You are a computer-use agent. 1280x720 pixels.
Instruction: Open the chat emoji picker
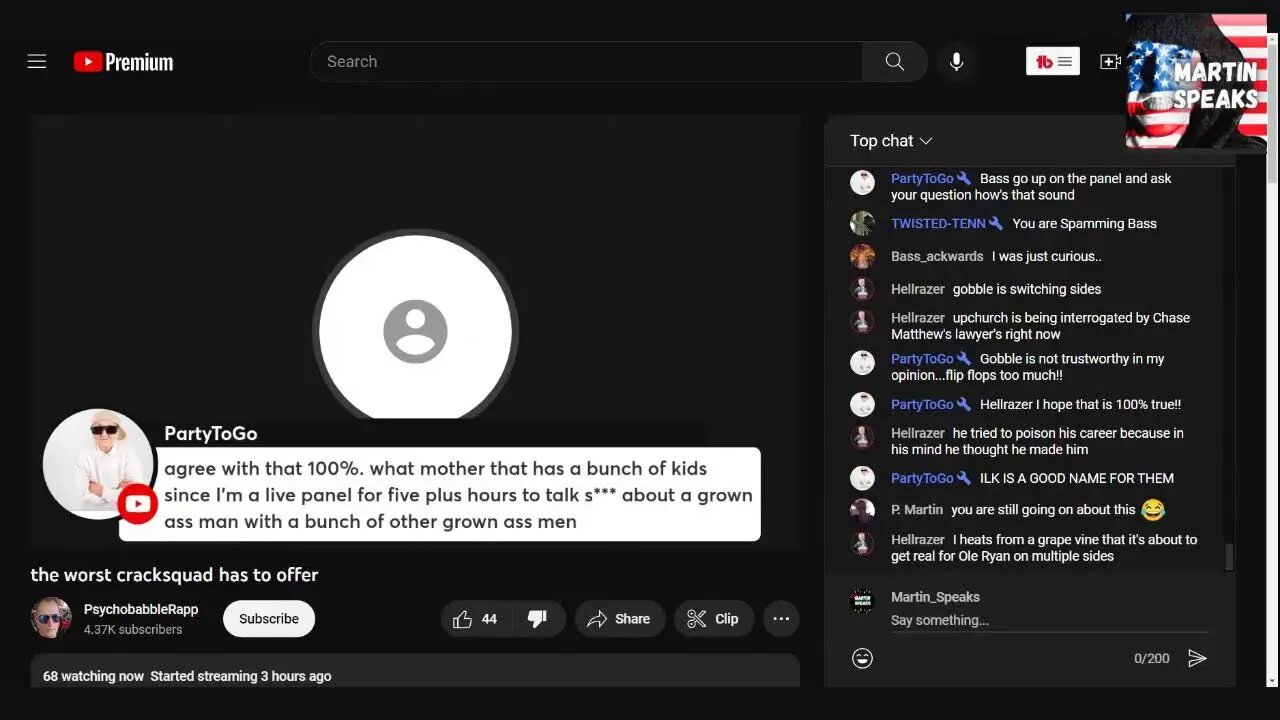pos(862,658)
